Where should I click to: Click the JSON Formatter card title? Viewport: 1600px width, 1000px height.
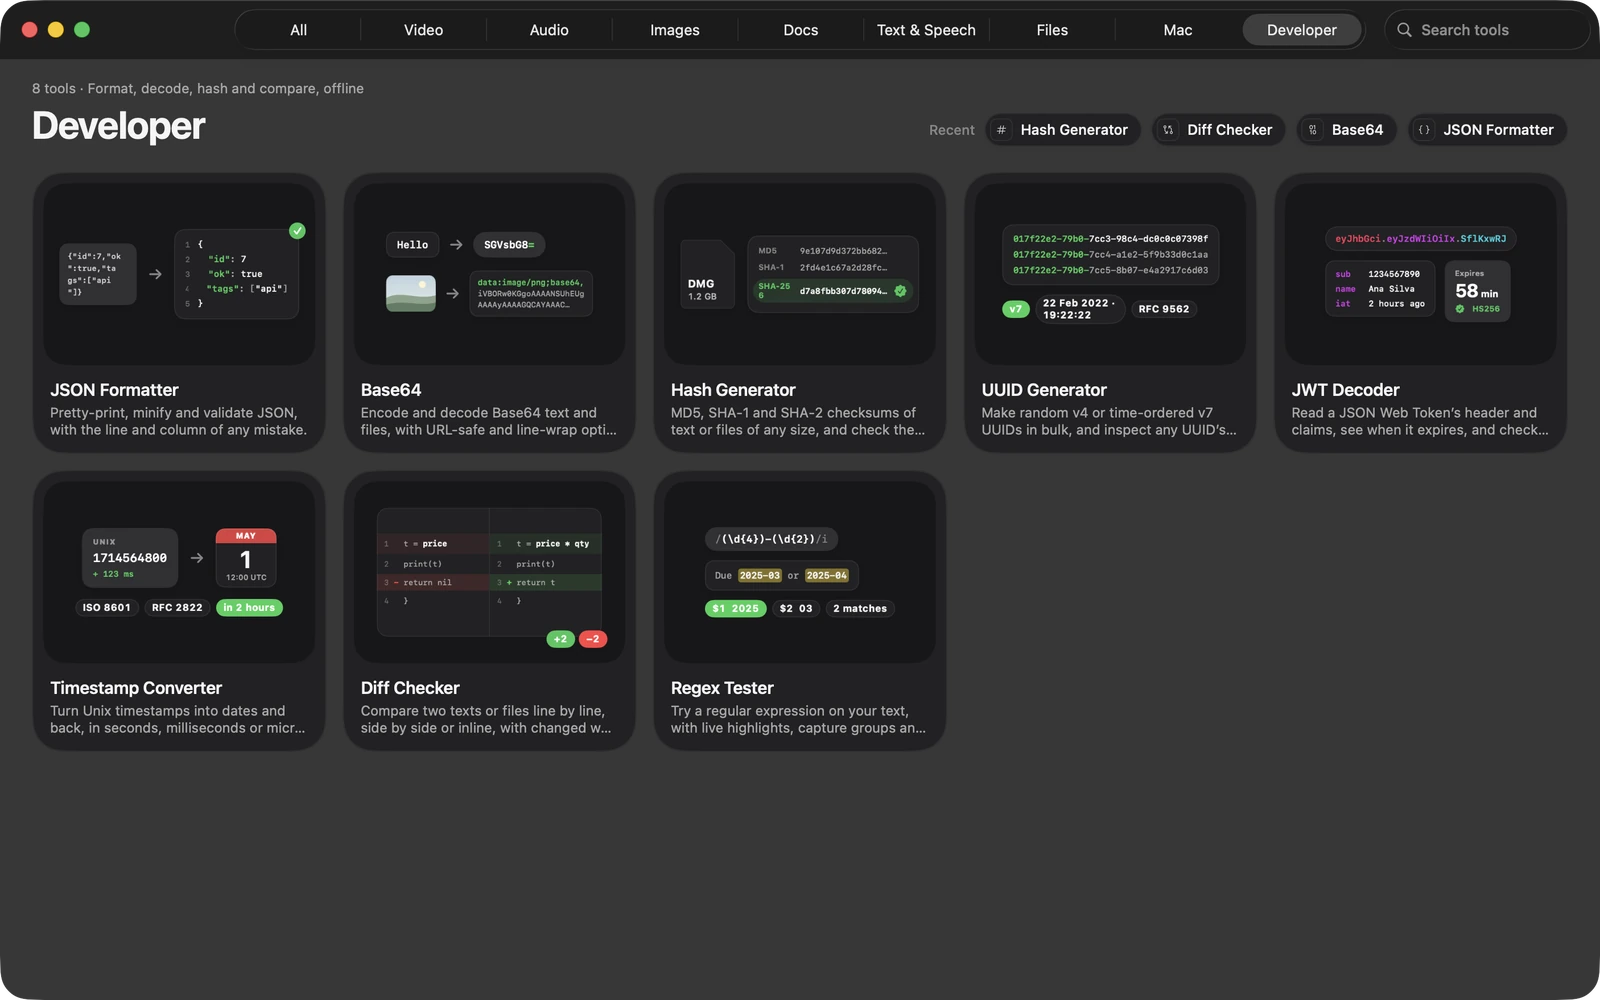click(114, 390)
